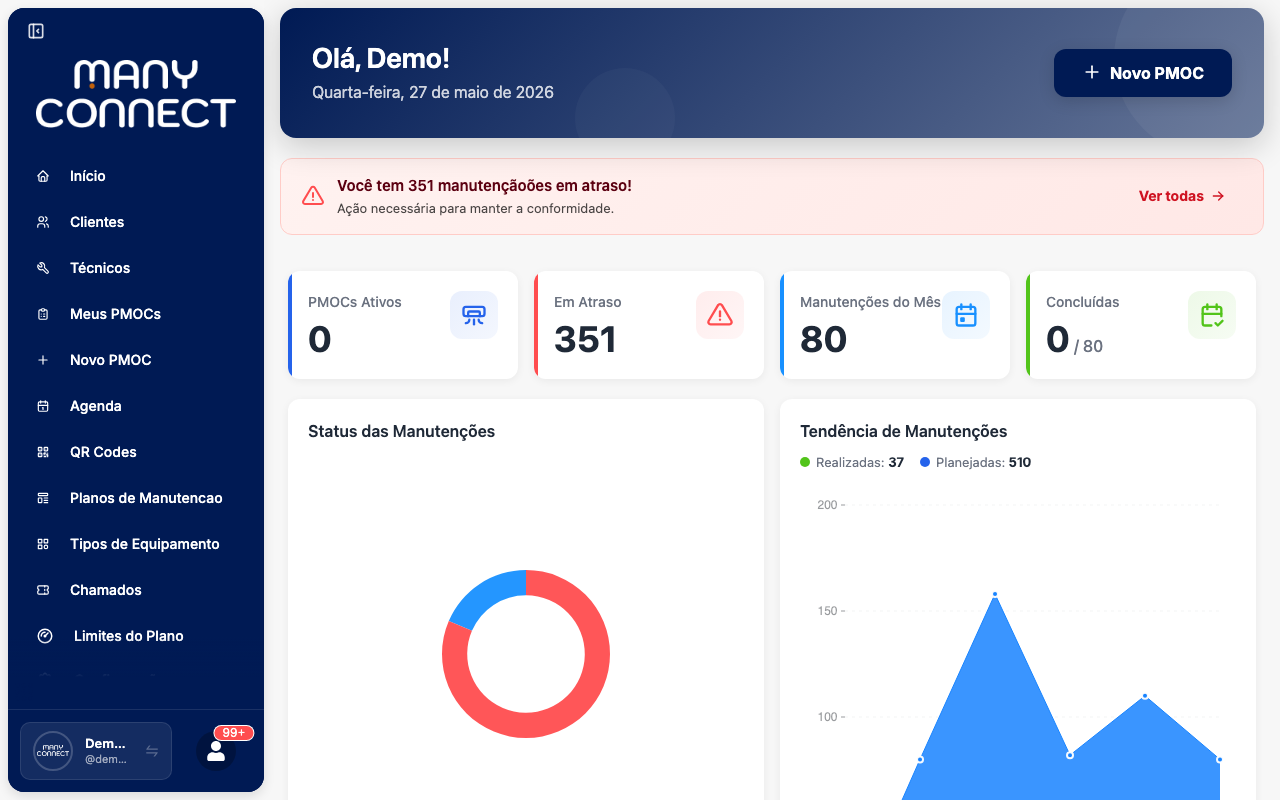Click the air conditioner icon on PMOCs Ativos card
The height and width of the screenshot is (800, 1280).
coord(474,315)
